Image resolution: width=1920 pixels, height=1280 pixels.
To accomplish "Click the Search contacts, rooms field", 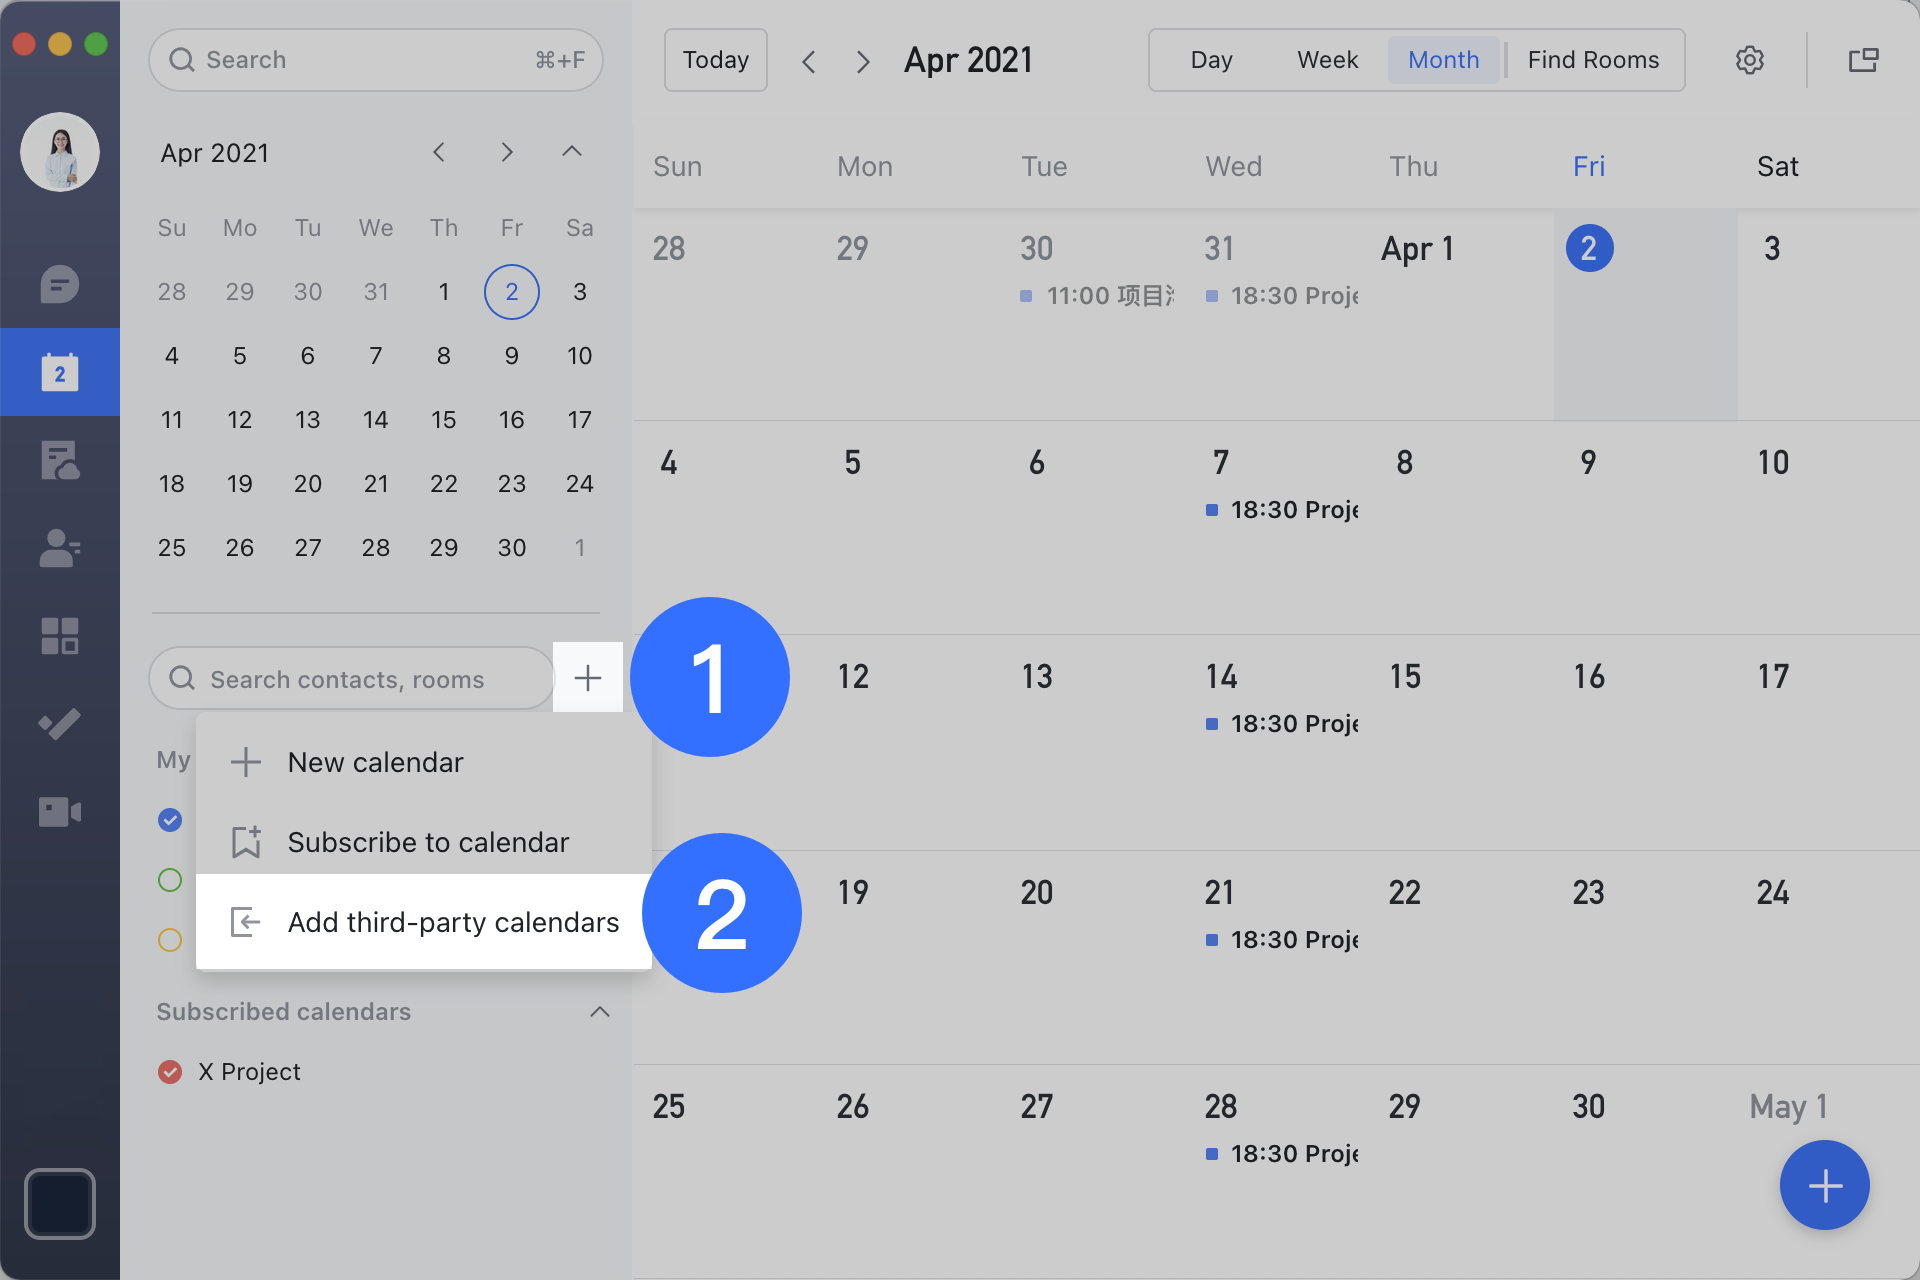I will [x=350, y=679].
